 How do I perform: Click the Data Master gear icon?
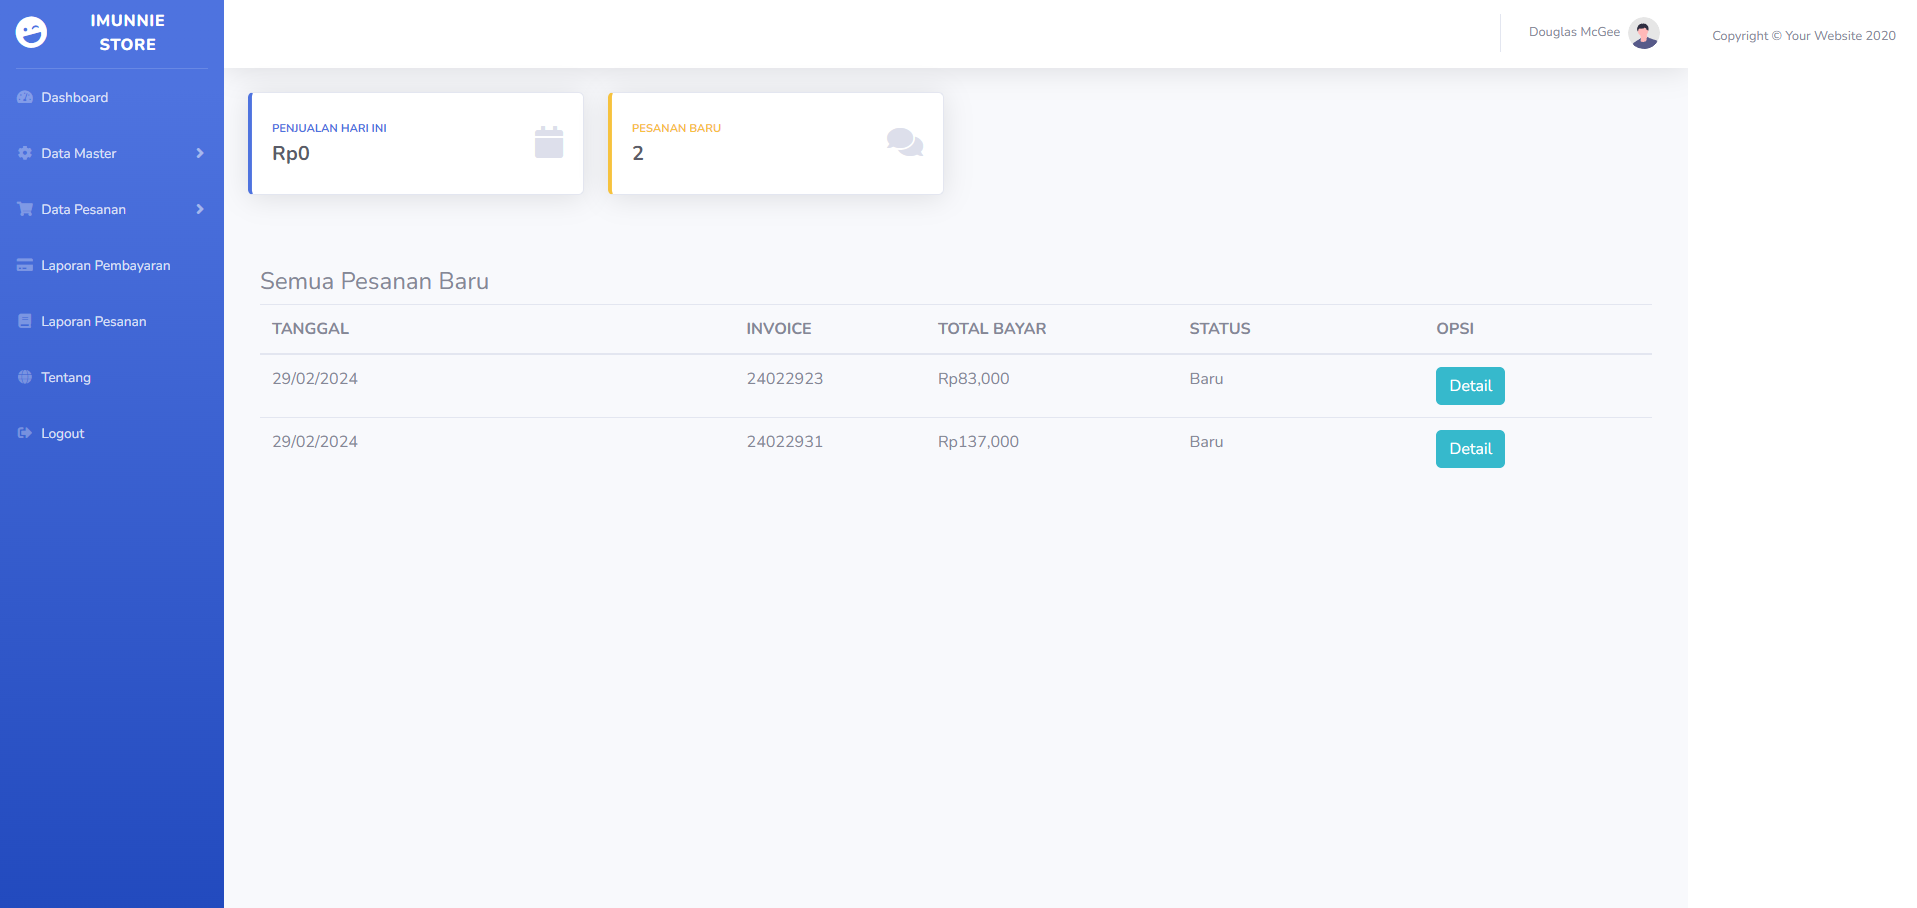coord(25,153)
